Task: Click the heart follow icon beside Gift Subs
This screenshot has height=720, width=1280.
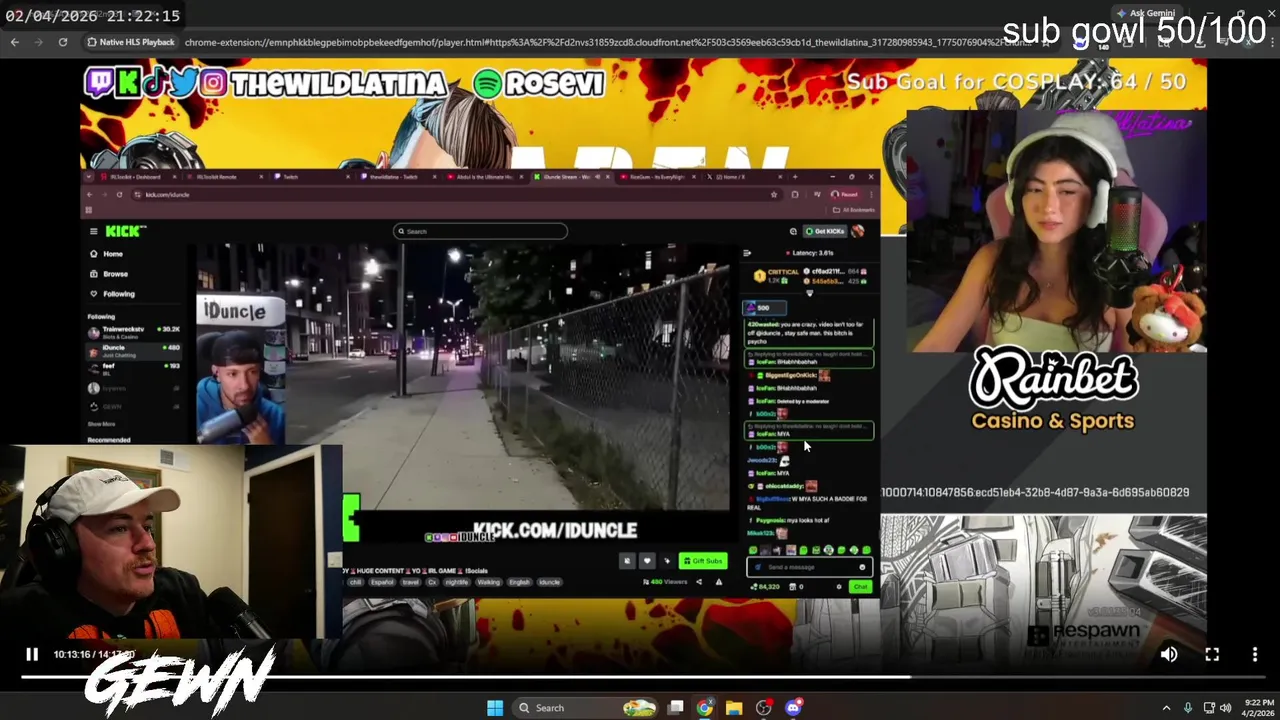Action: coord(647,561)
